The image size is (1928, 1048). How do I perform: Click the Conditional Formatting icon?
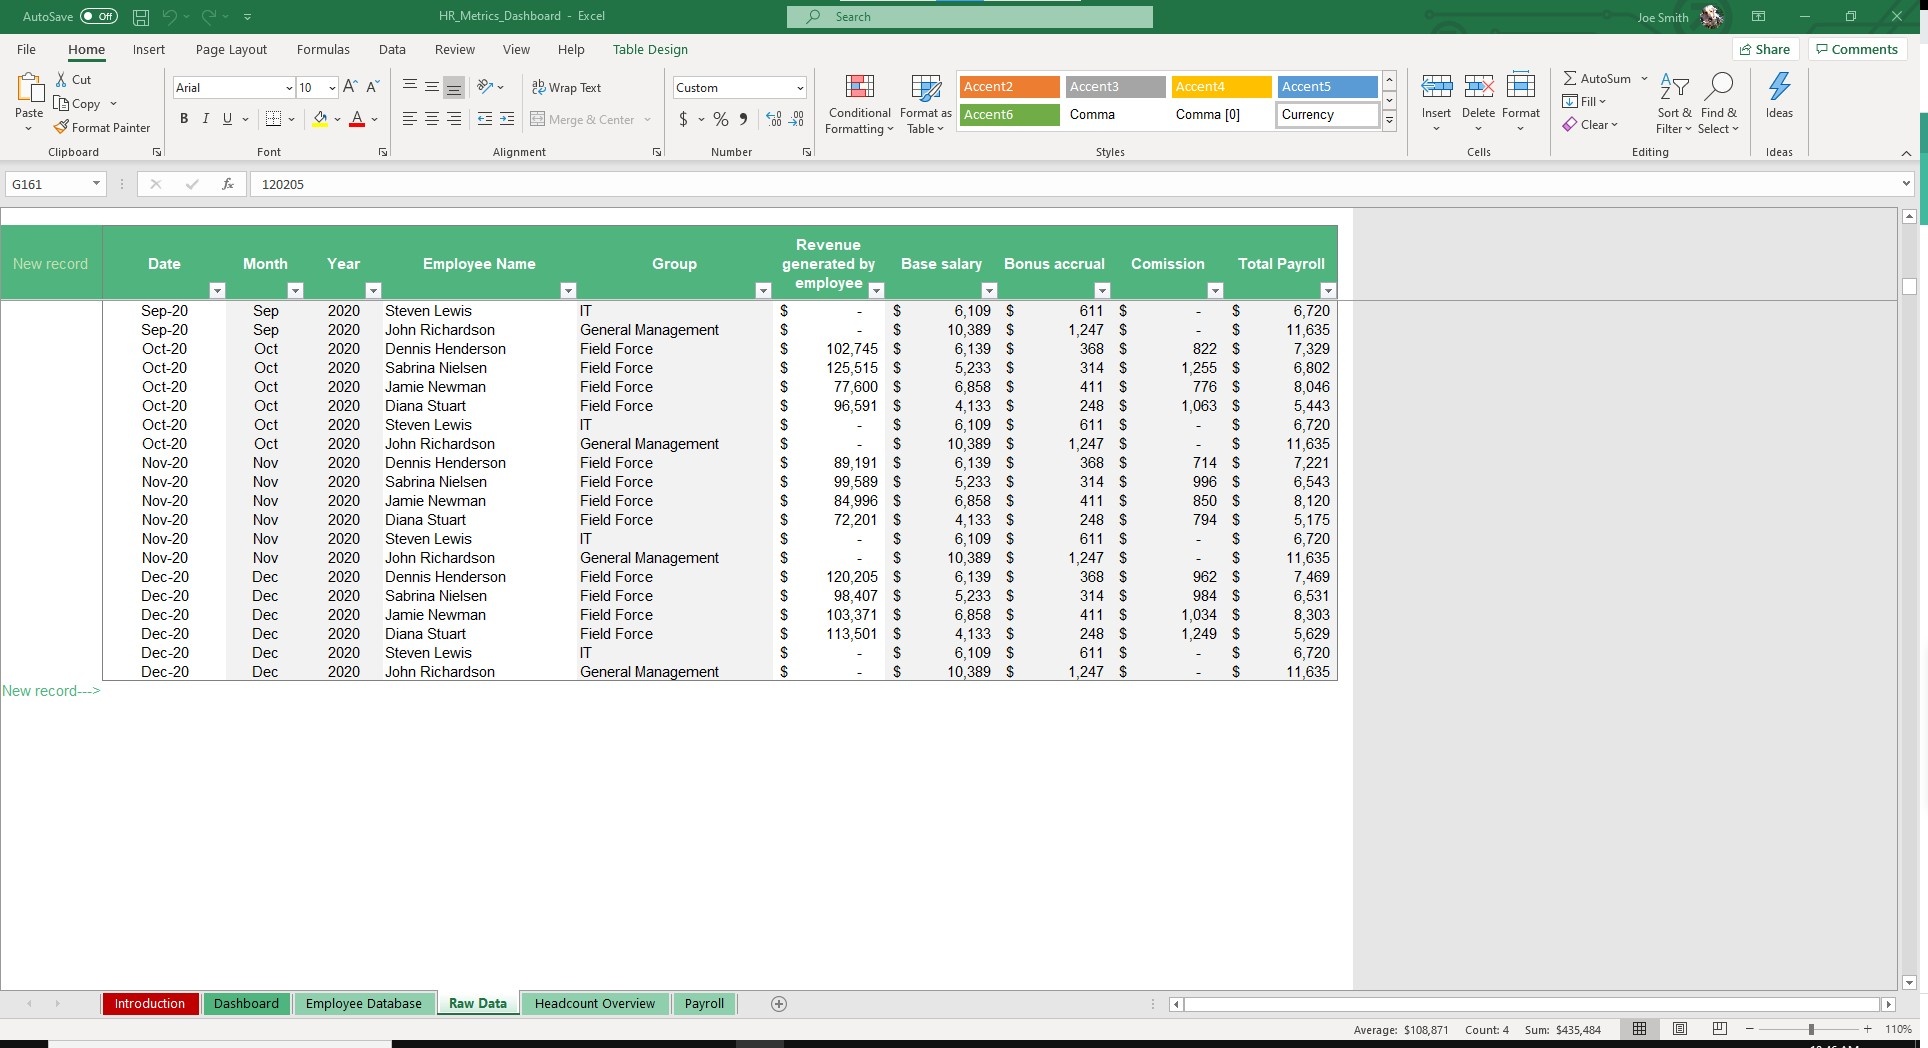[x=859, y=88]
